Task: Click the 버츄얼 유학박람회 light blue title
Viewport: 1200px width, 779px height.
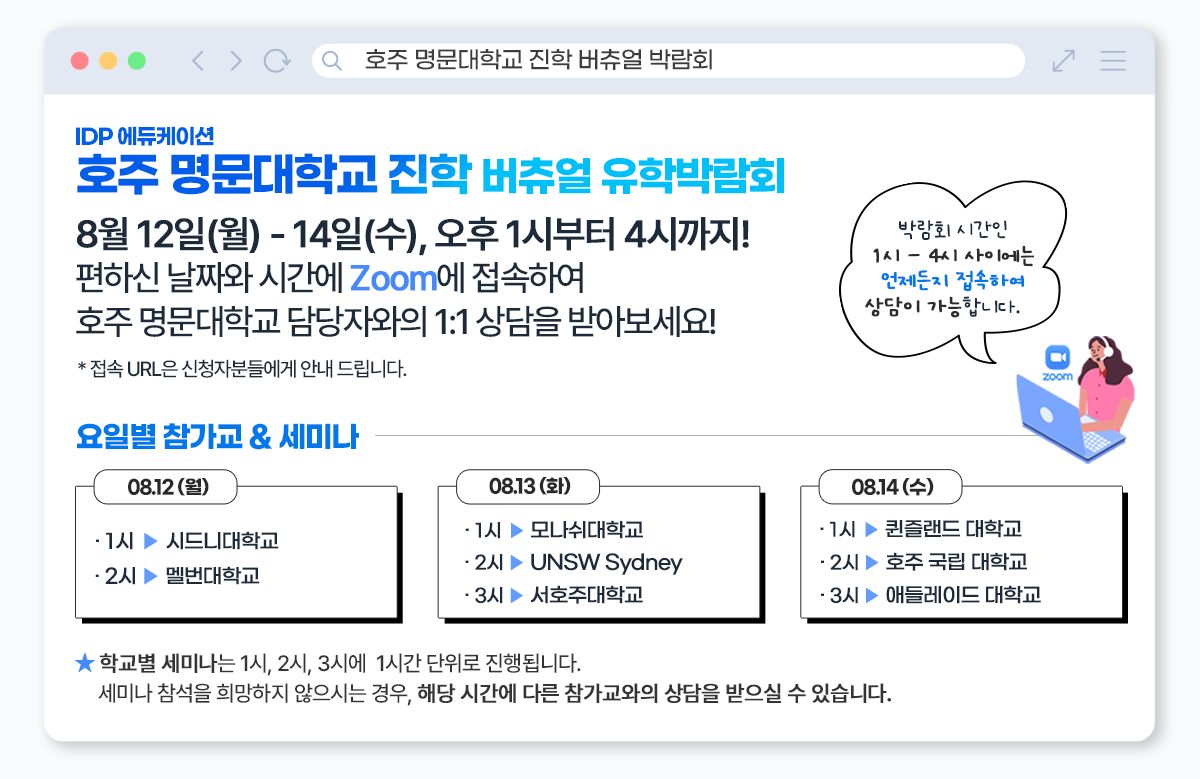Action: (x=633, y=176)
